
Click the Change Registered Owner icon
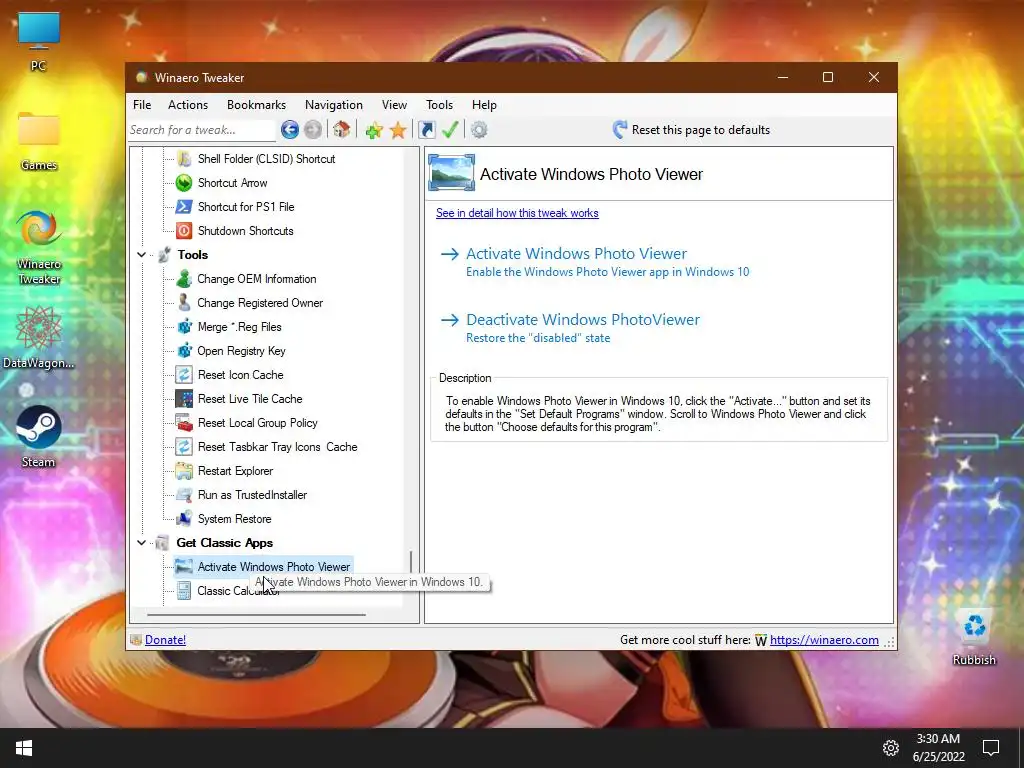click(184, 303)
